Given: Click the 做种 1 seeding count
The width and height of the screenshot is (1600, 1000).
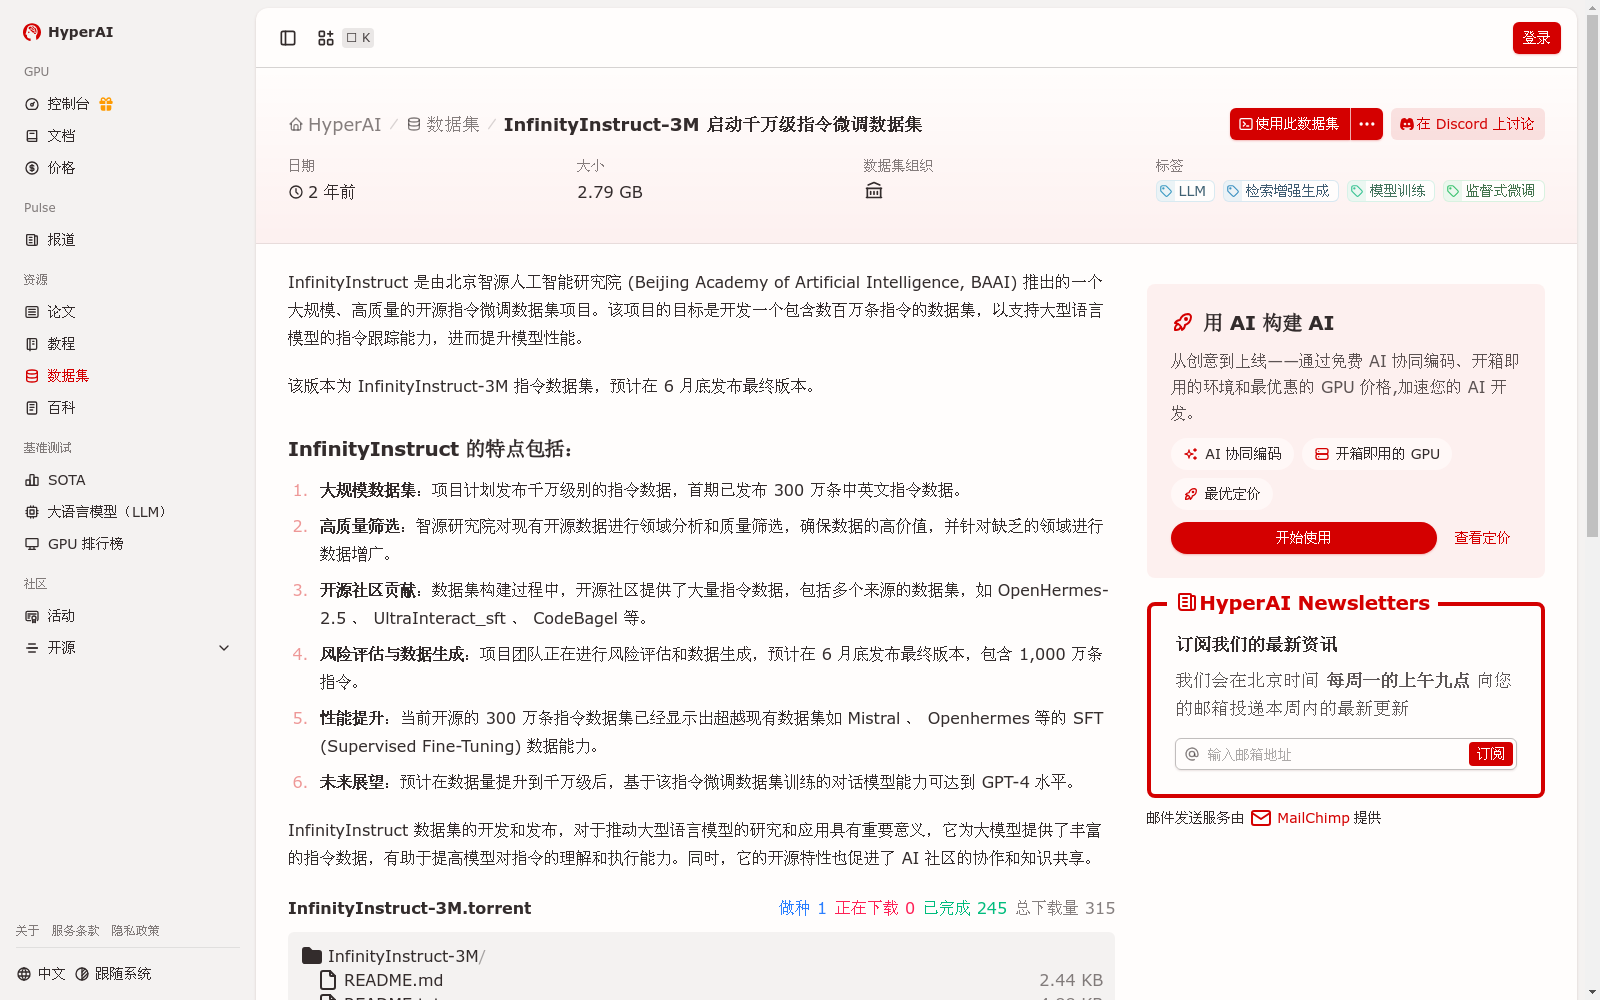Looking at the screenshot, I should pos(802,908).
